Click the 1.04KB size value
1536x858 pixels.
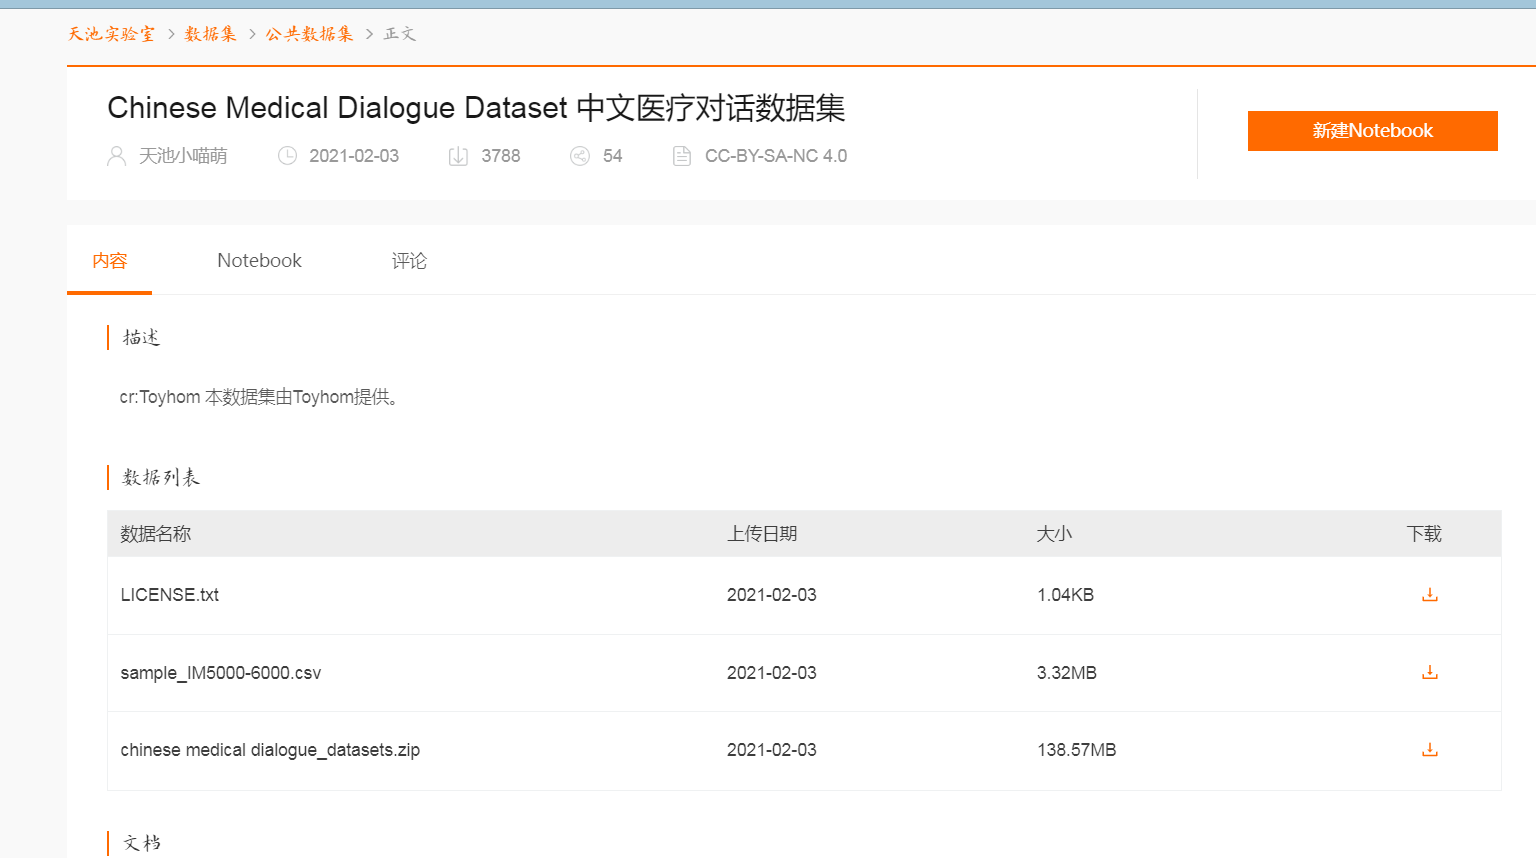(x=1065, y=595)
